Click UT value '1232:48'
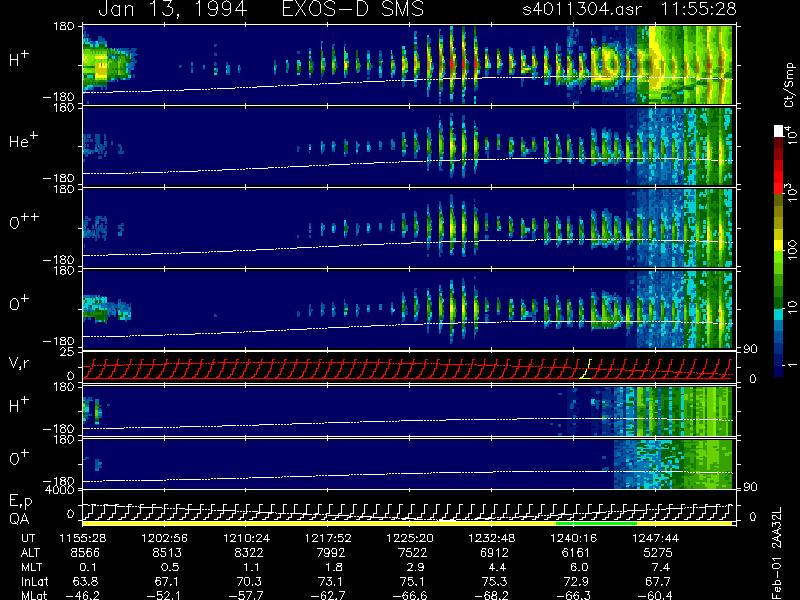 tap(492, 538)
